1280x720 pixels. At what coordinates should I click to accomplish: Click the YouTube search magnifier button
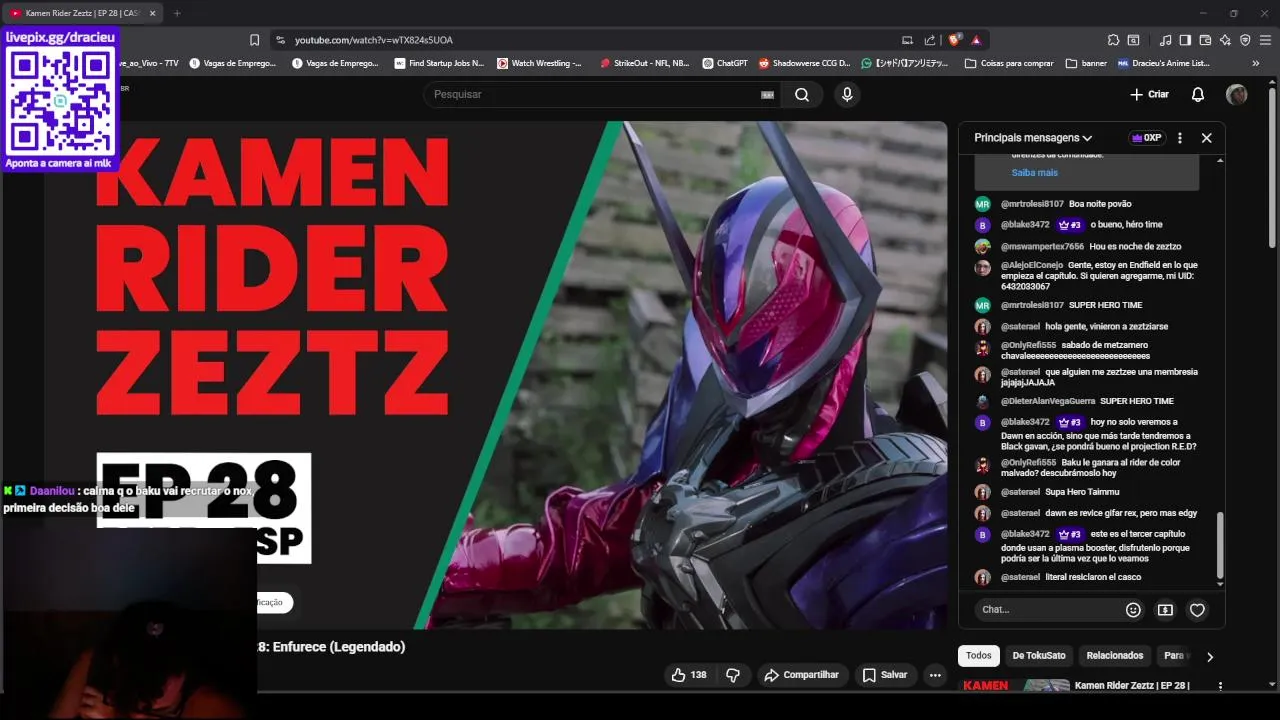(x=802, y=94)
